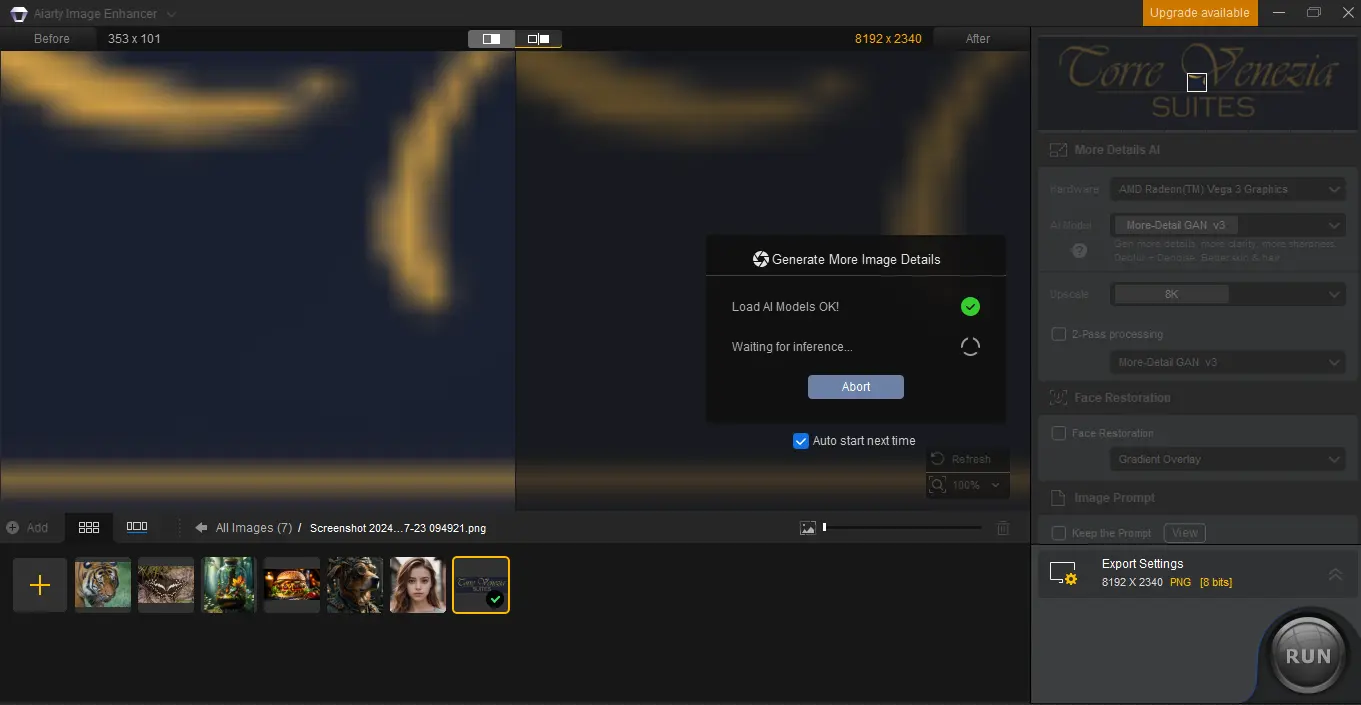Open the AI Model More-Detail GAN v3 dropdown
This screenshot has height=705, width=1361.
[1228, 225]
